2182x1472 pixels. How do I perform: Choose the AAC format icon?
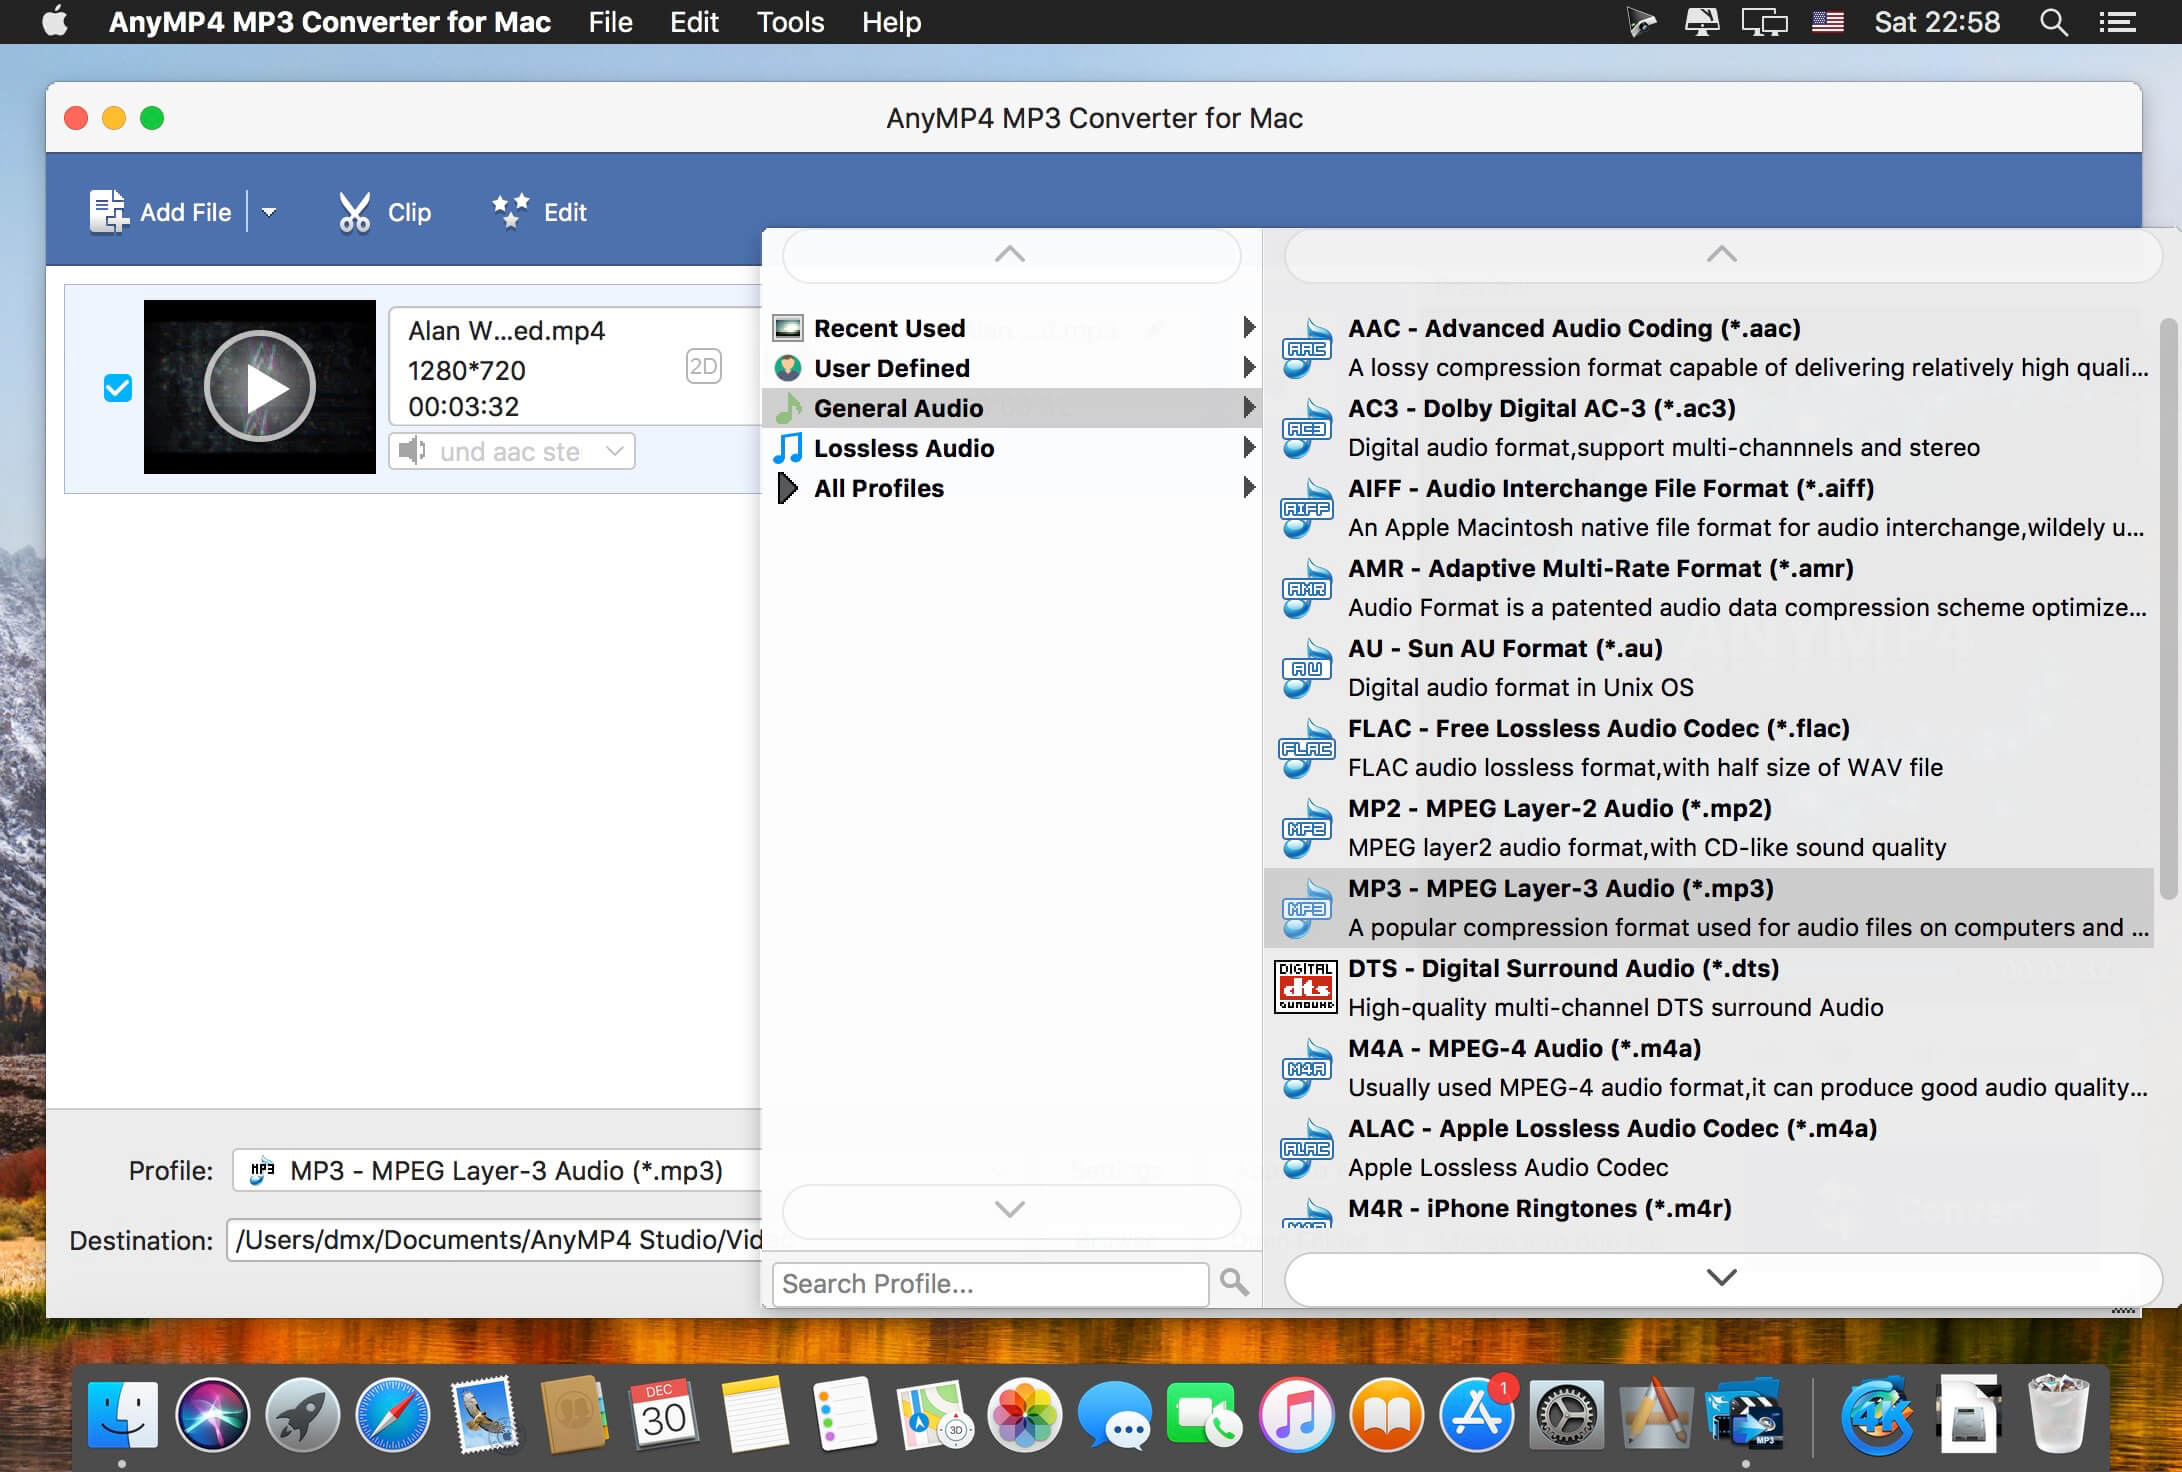[x=1306, y=347]
